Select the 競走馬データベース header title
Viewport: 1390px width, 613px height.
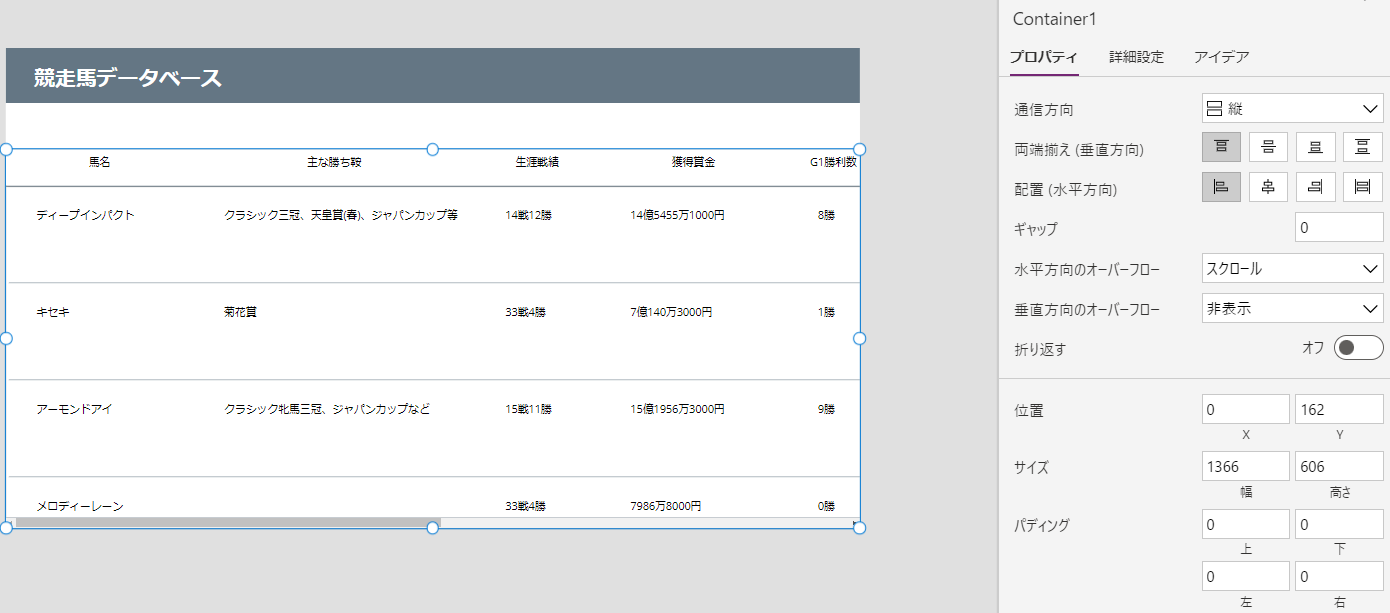point(128,78)
